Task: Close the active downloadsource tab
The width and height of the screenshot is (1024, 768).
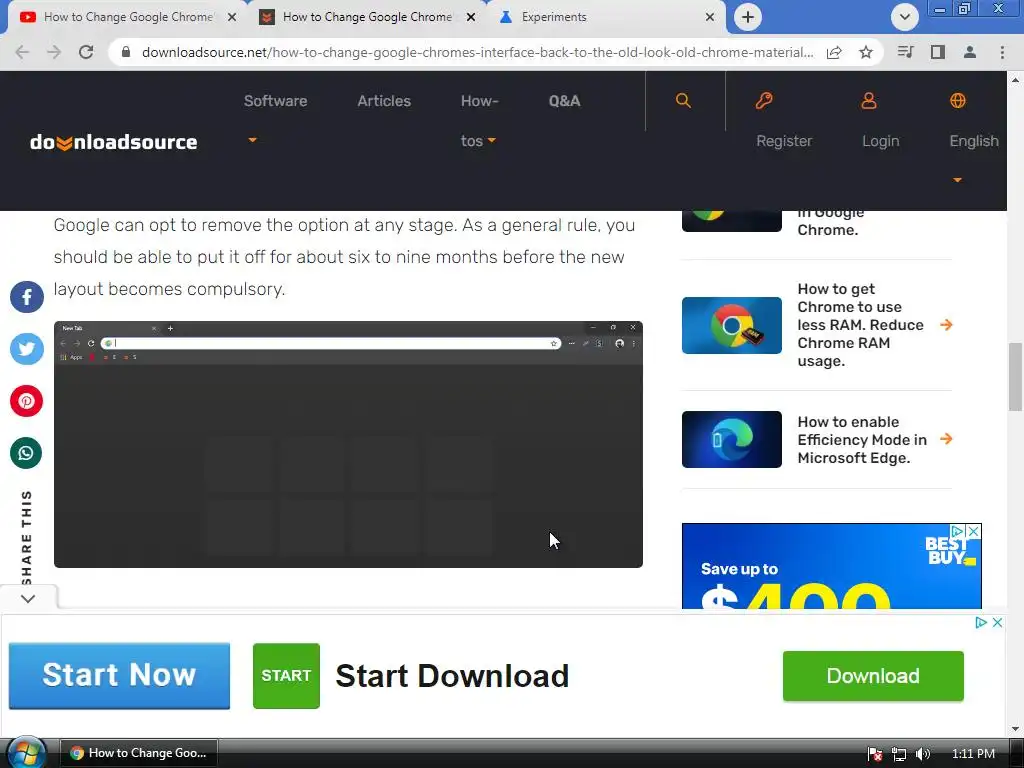Action: click(x=471, y=18)
